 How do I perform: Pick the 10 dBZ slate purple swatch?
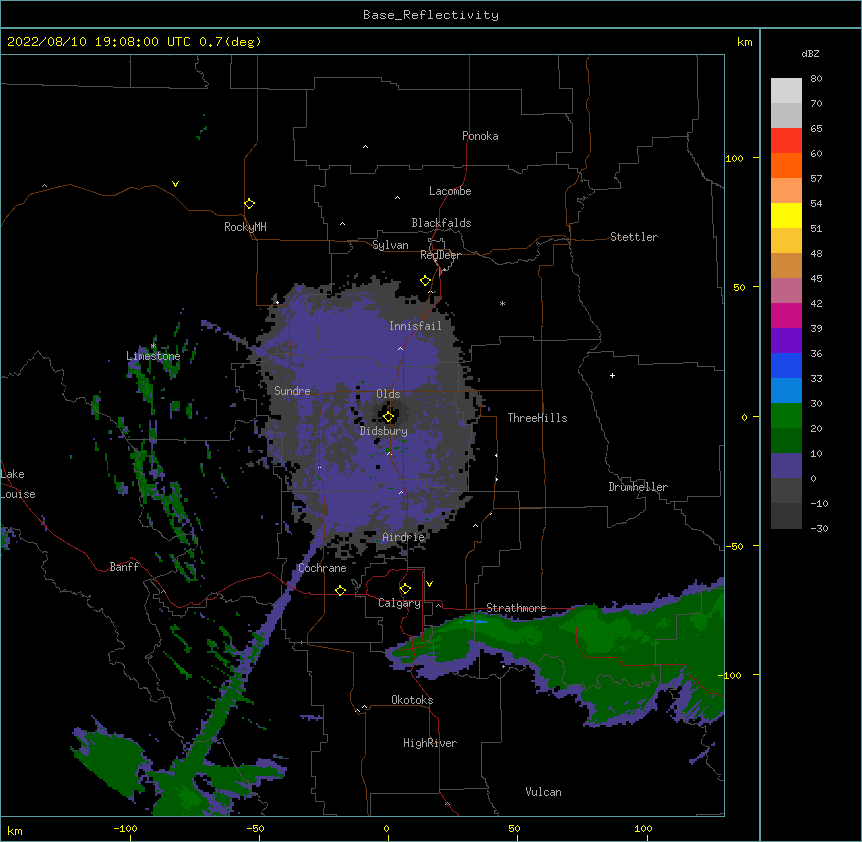[786, 466]
